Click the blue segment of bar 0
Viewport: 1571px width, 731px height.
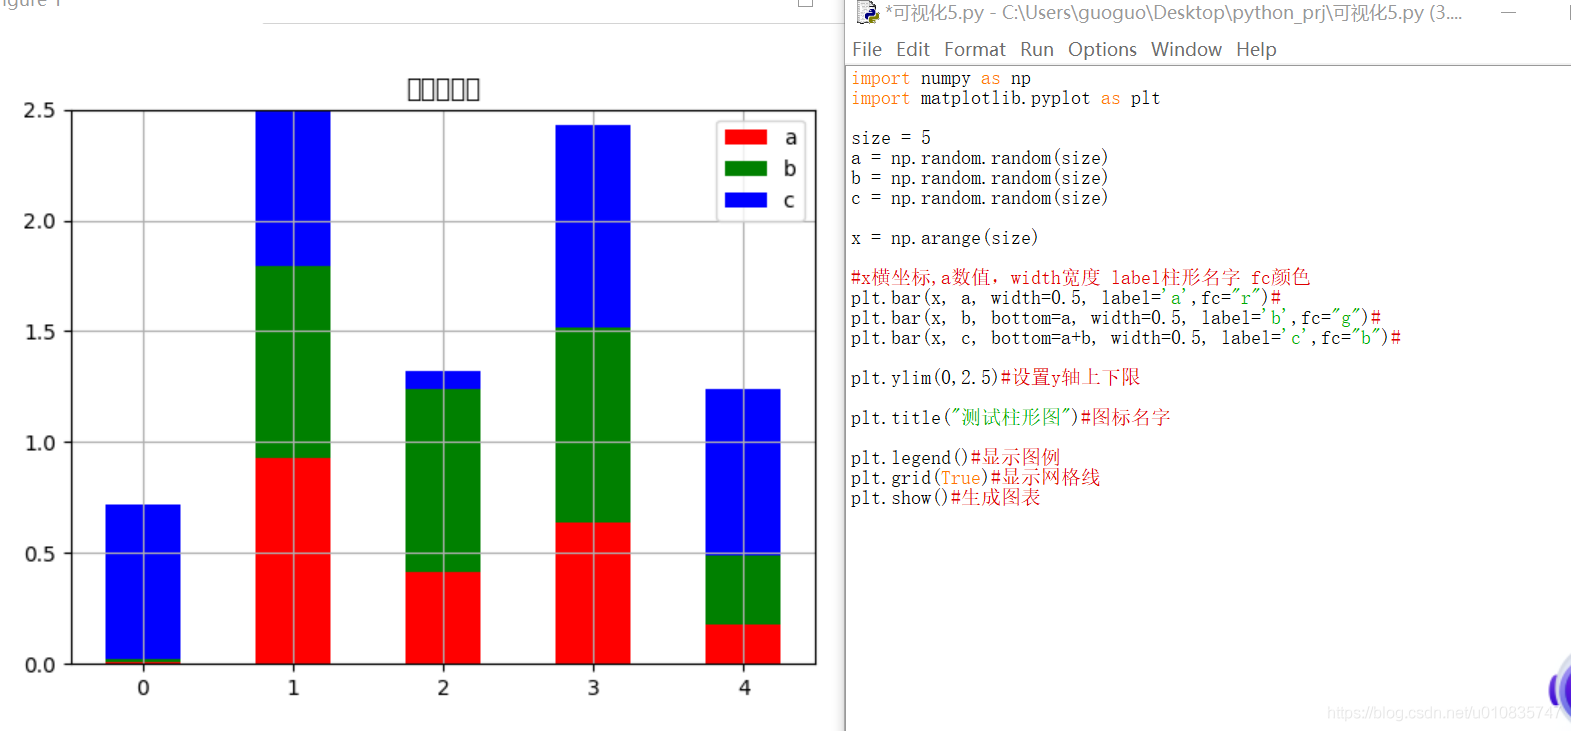pyautogui.click(x=143, y=582)
